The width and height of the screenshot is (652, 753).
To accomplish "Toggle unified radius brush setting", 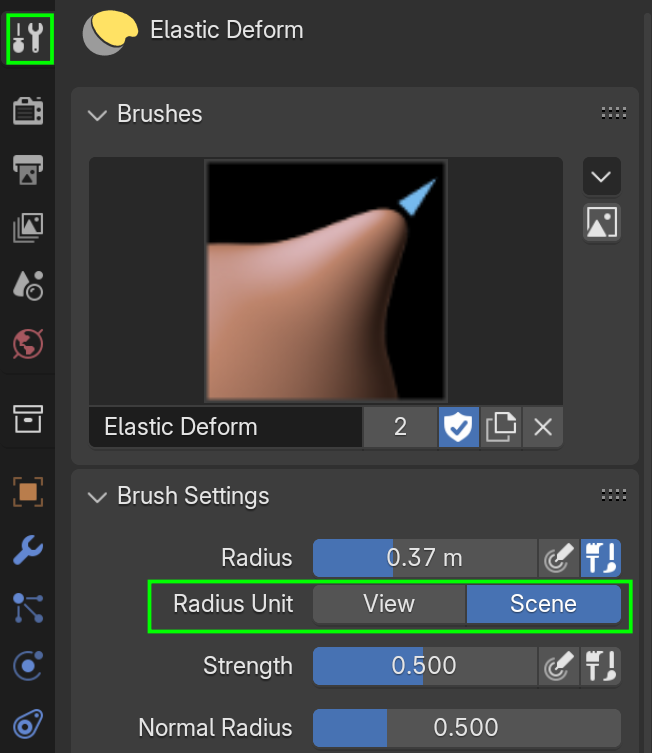I will coord(601,558).
